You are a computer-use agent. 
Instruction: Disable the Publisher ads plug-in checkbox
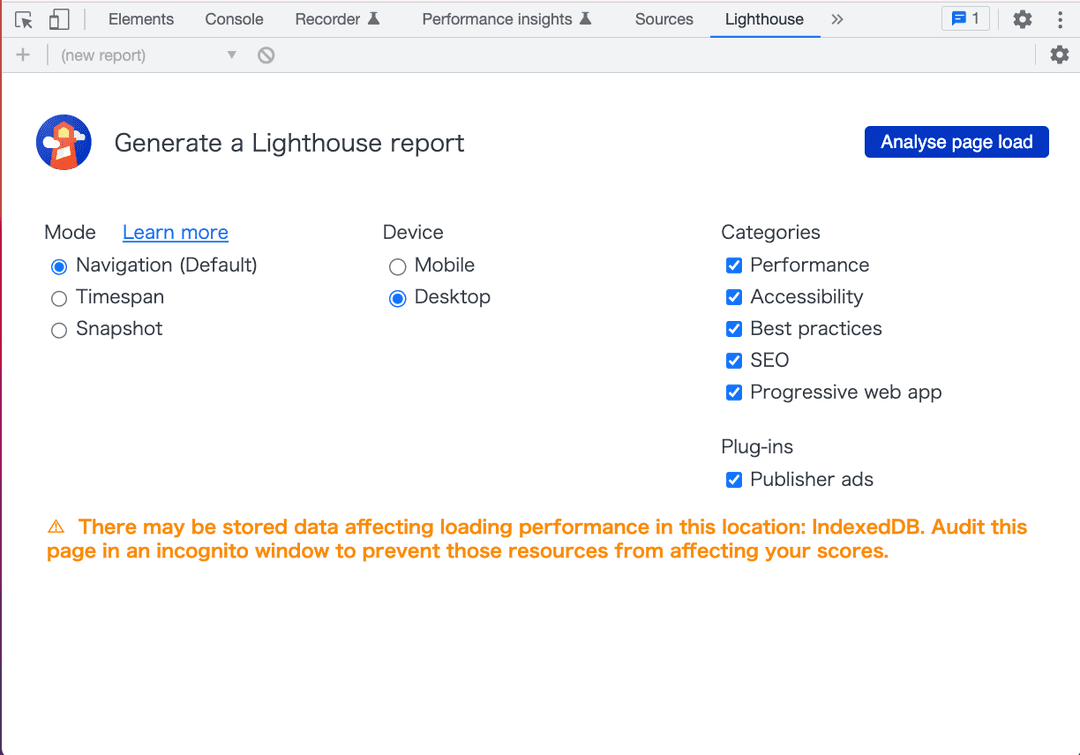click(x=734, y=479)
